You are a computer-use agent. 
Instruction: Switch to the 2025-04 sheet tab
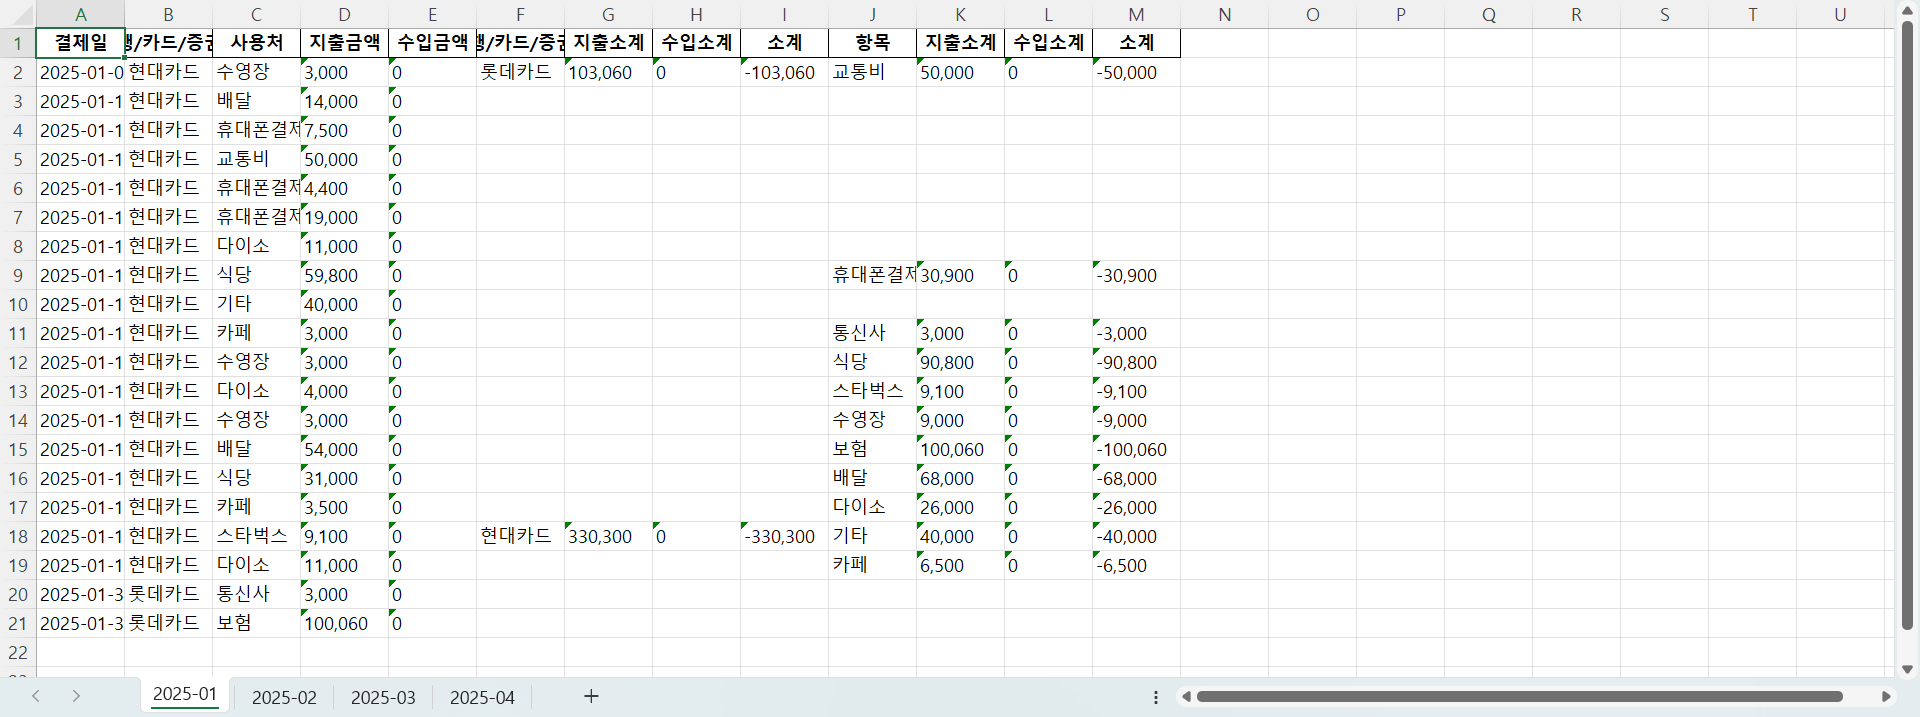[x=482, y=697]
